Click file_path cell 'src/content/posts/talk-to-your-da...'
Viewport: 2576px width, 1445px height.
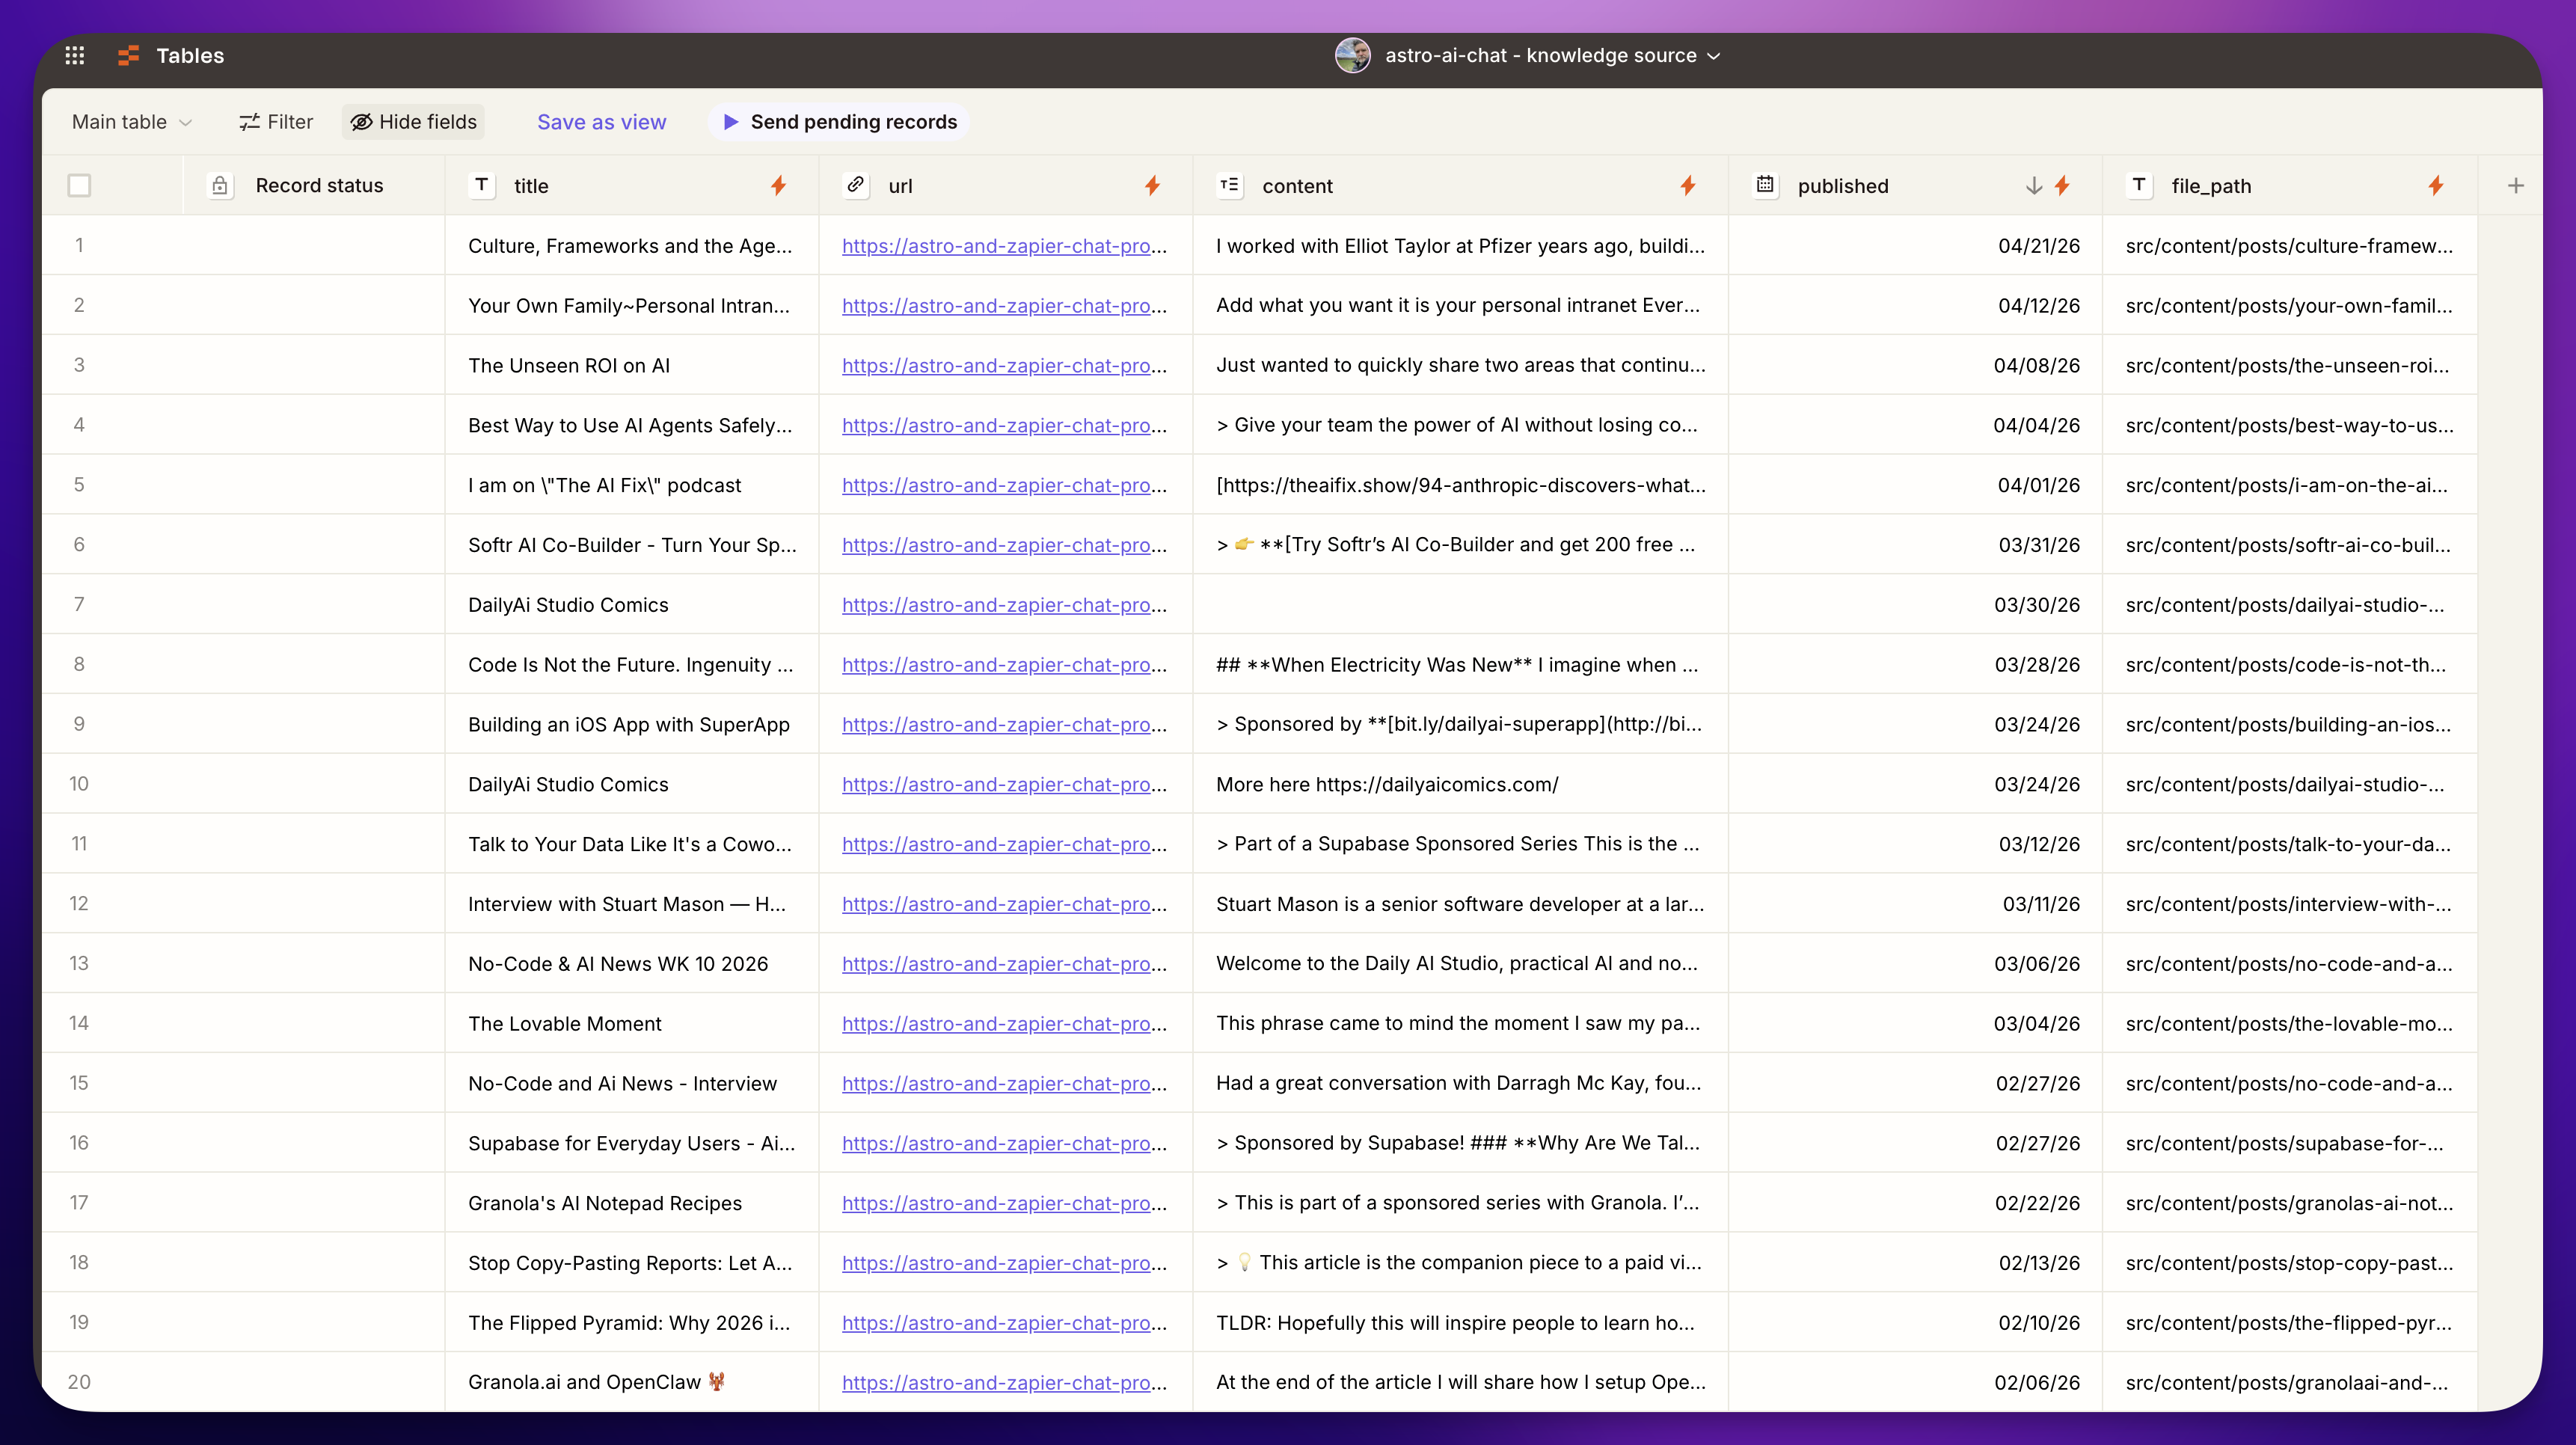2290,844
